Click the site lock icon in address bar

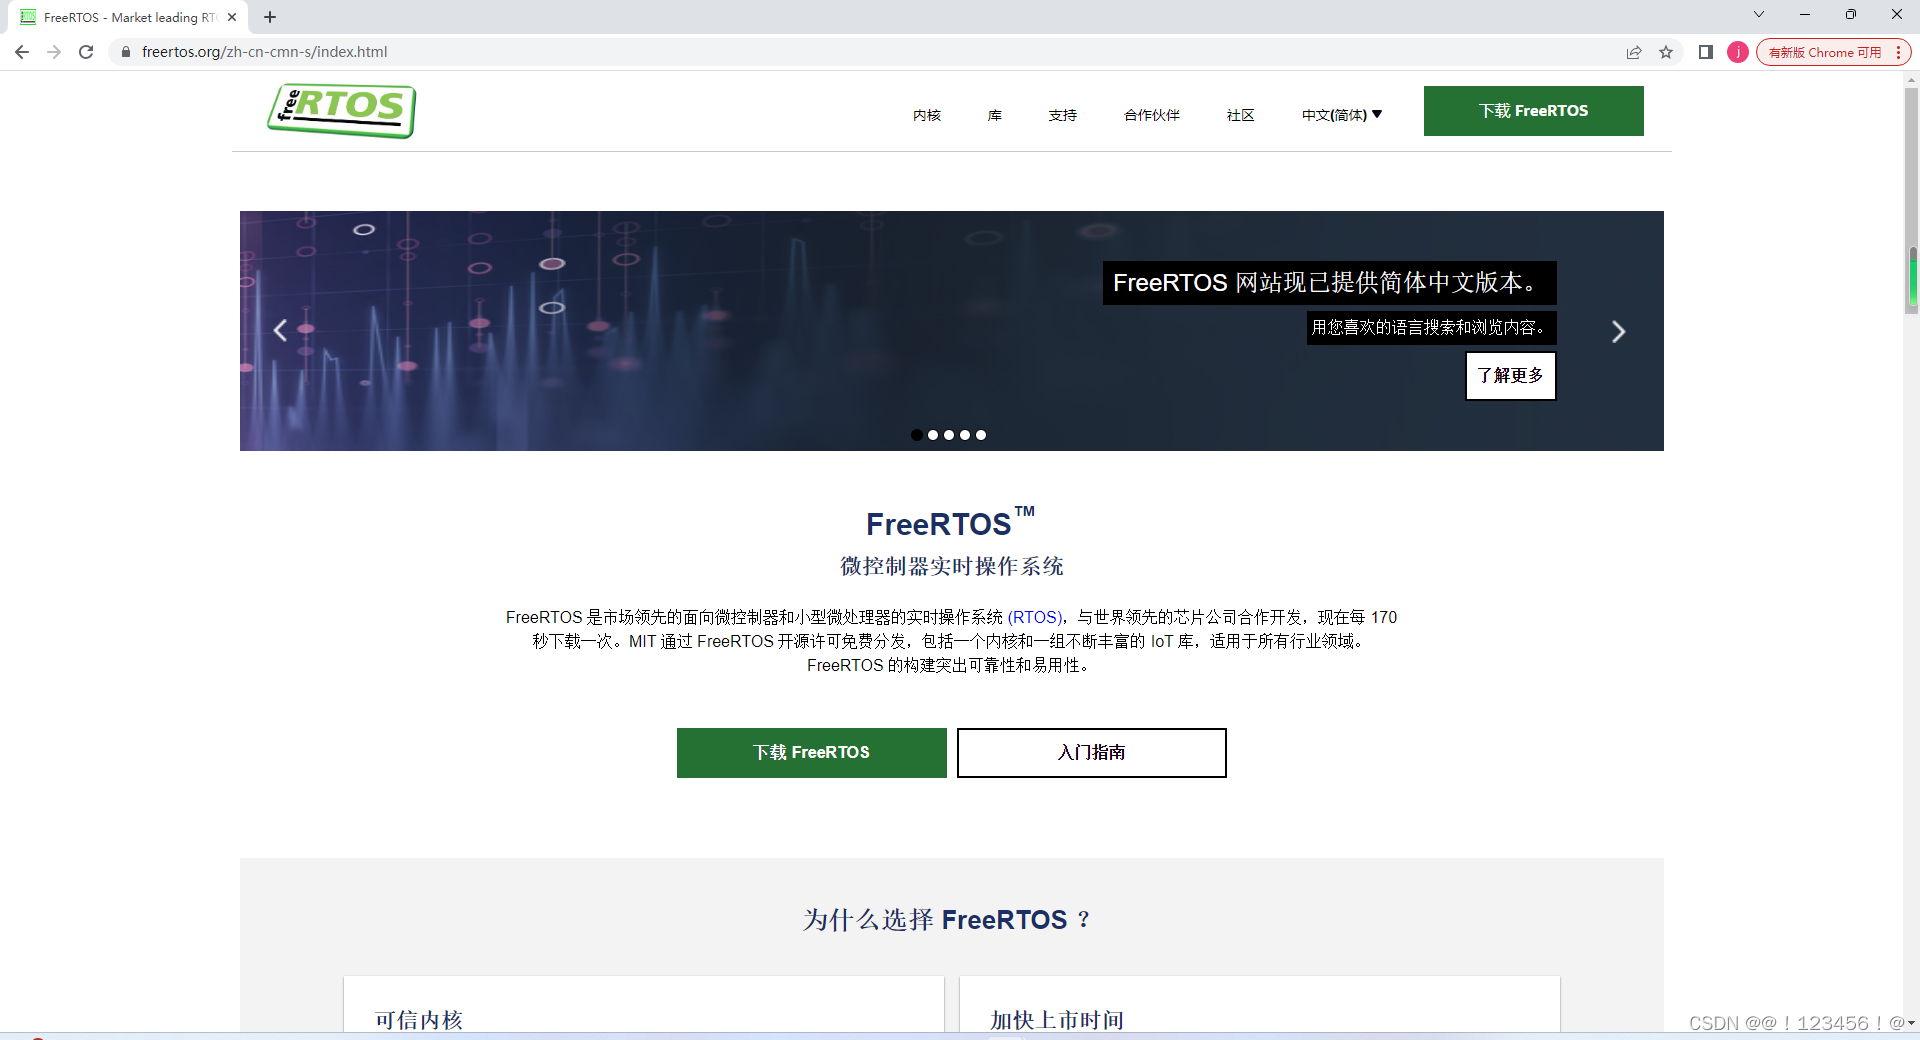pos(126,52)
